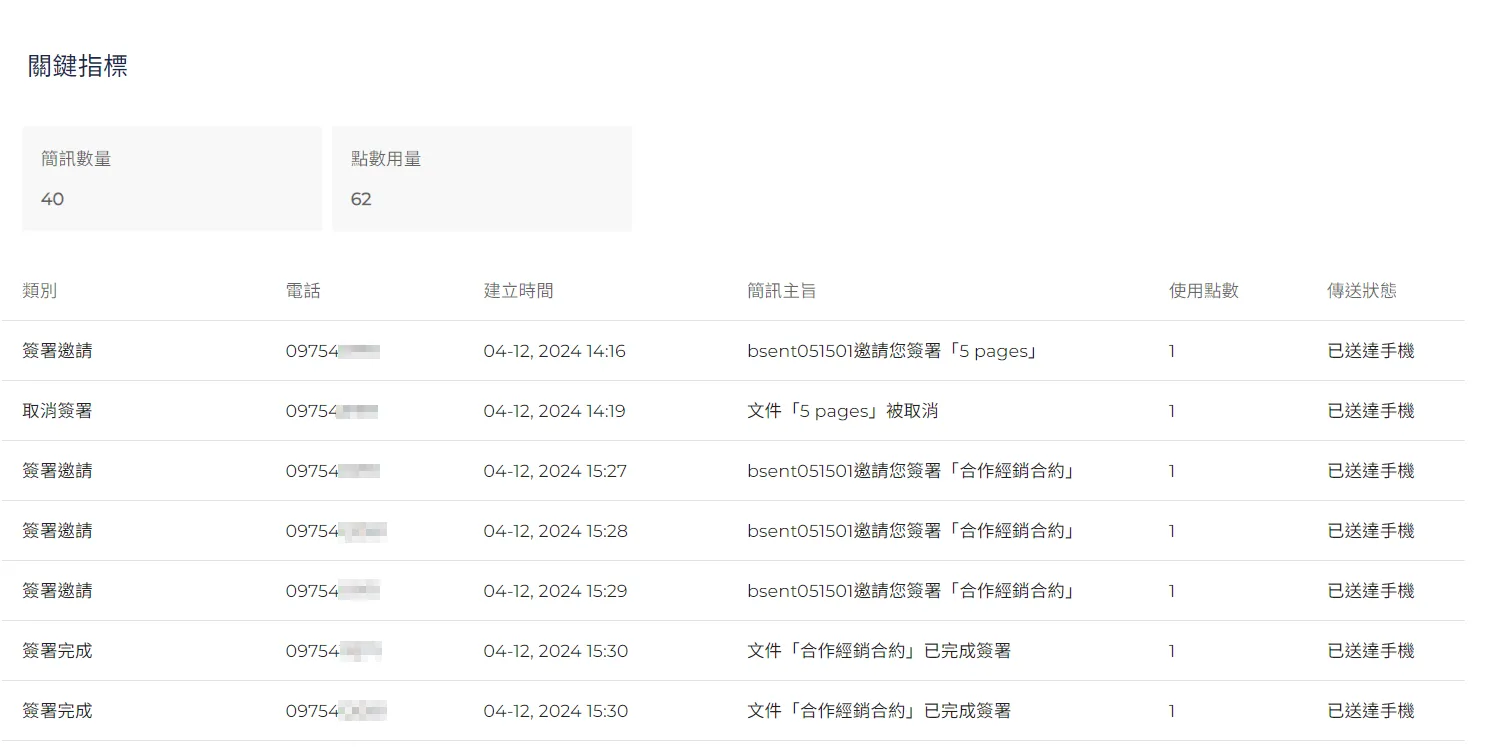Click the 04-12, 2024 15:27 timestamp
The image size is (1506, 747).
point(555,471)
